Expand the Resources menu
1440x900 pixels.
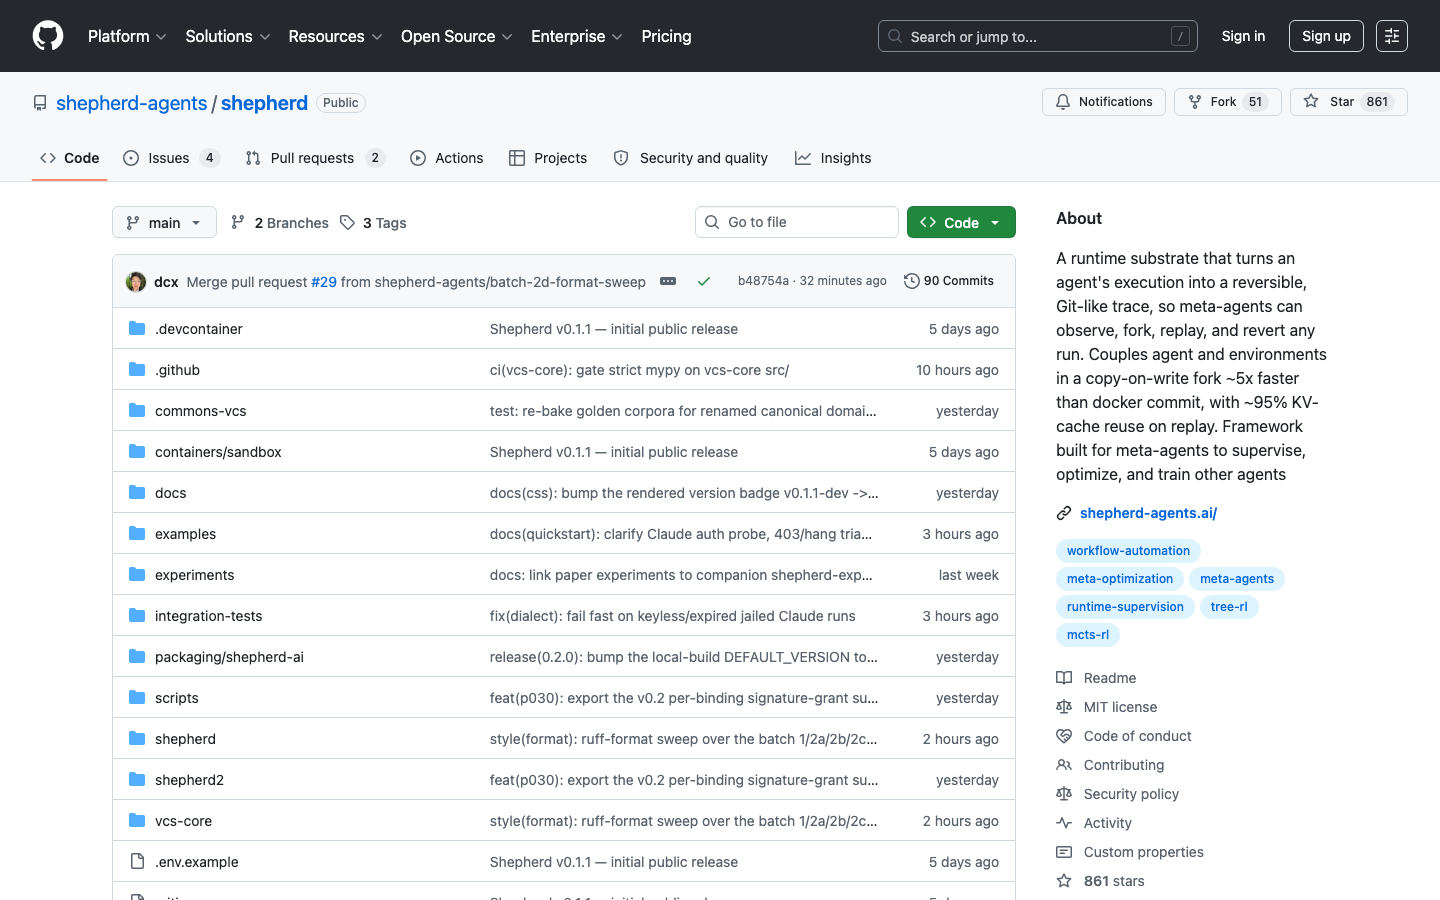335,36
